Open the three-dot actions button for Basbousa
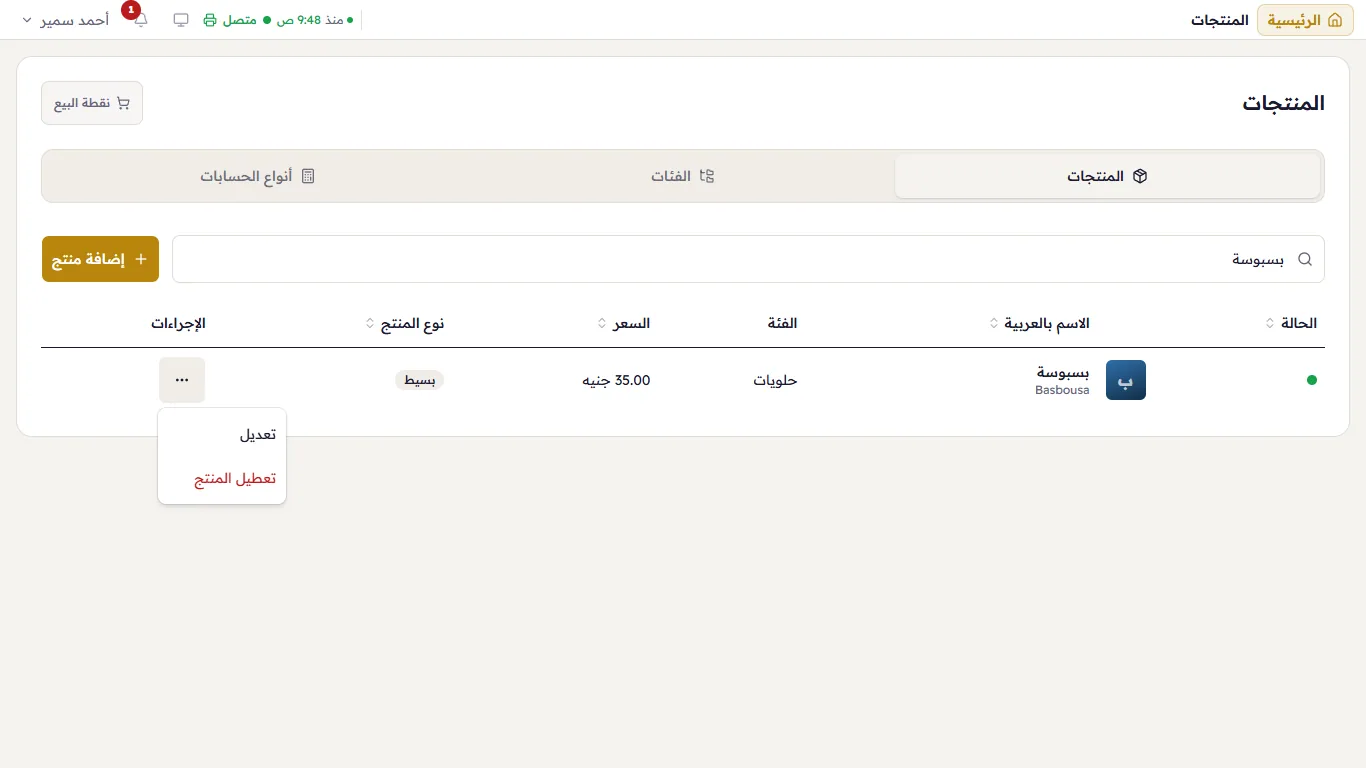 [x=181, y=380]
